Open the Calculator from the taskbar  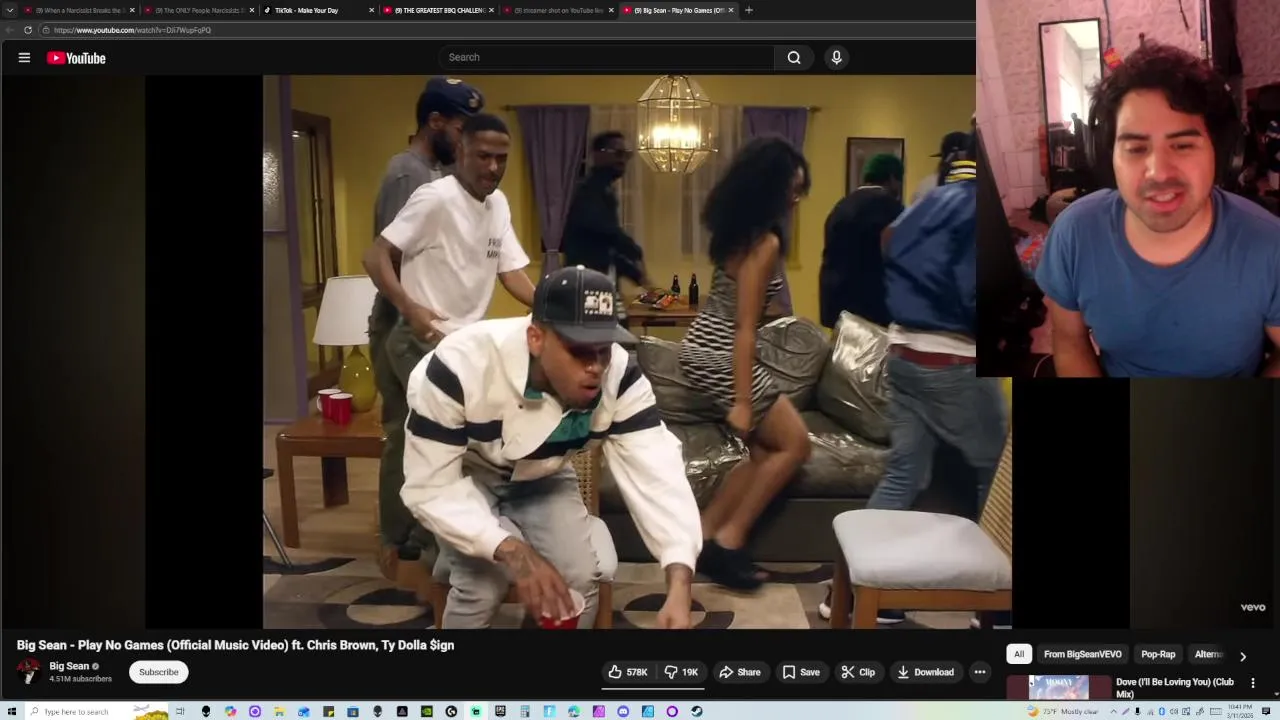525,711
